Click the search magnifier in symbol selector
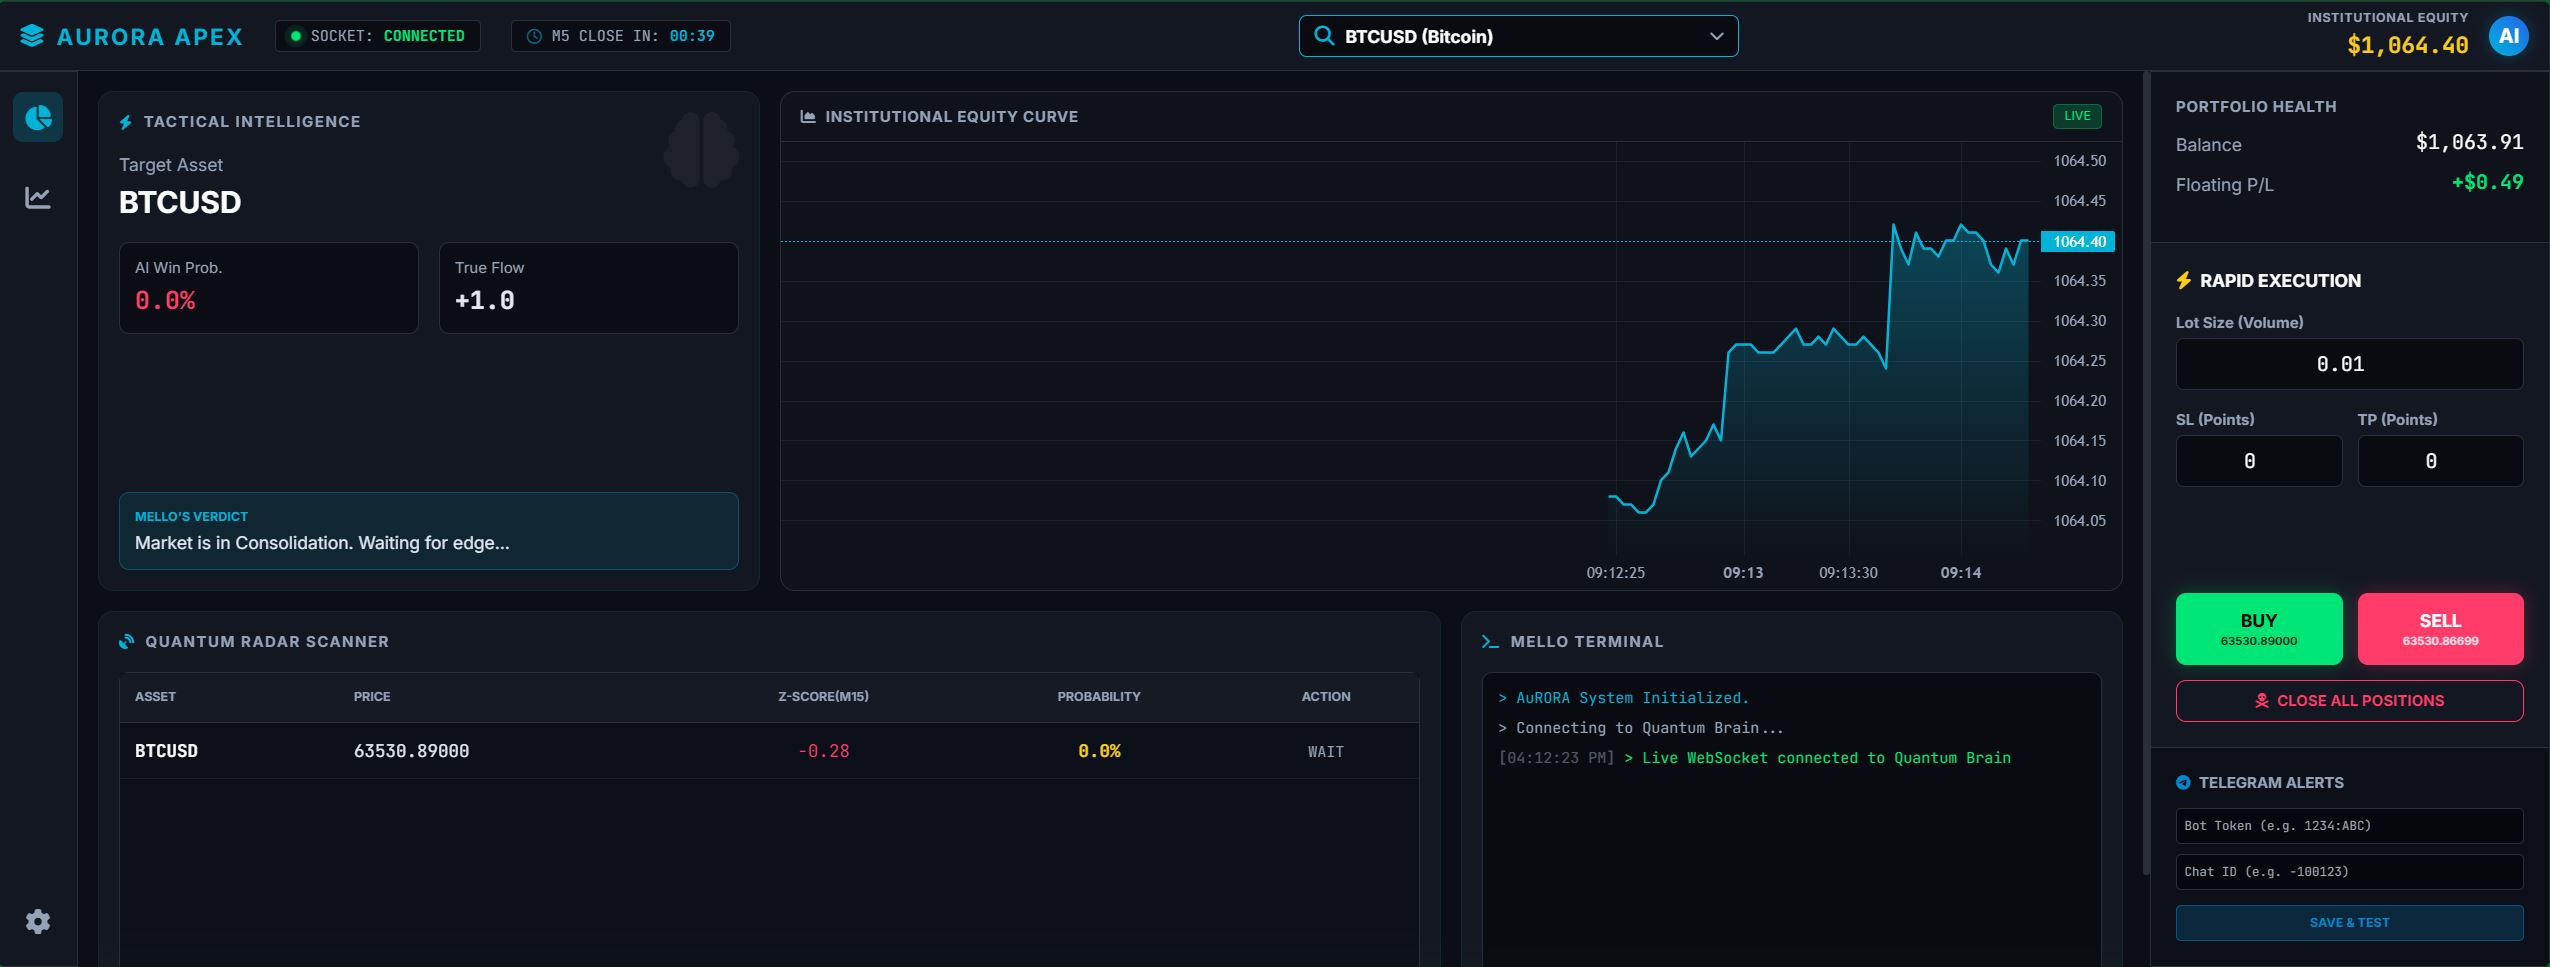The height and width of the screenshot is (967, 2550). [1324, 36]
